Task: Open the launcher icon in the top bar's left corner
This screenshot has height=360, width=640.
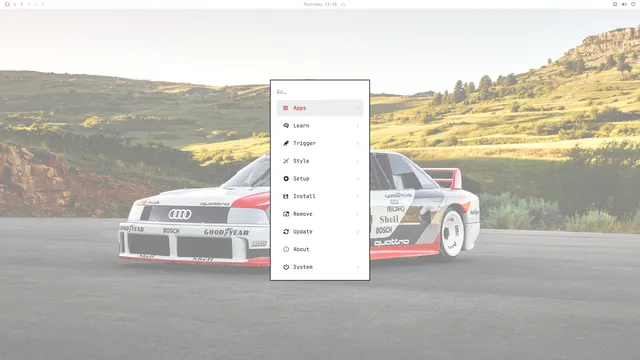Action: tap(7, 4)
